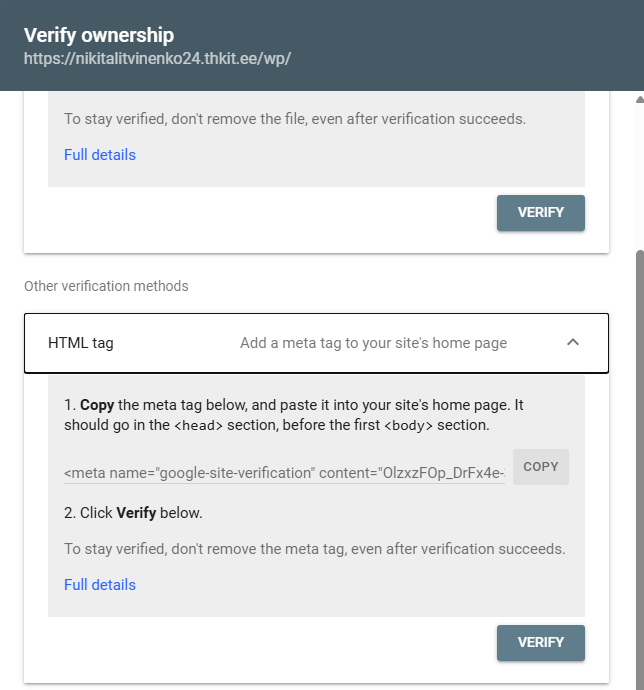Viewport: 644px width, 690px height.
Task: Click the 'Other verification methods' label
Action: pyautogui.click(x=106, y=286)
